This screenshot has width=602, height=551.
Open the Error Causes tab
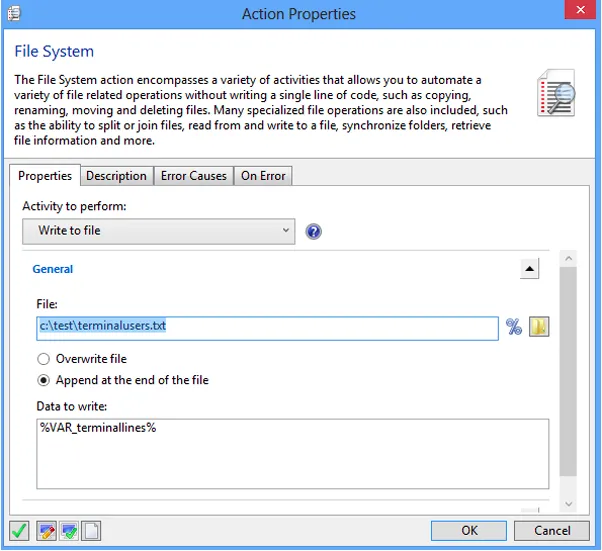pos(194,176)
